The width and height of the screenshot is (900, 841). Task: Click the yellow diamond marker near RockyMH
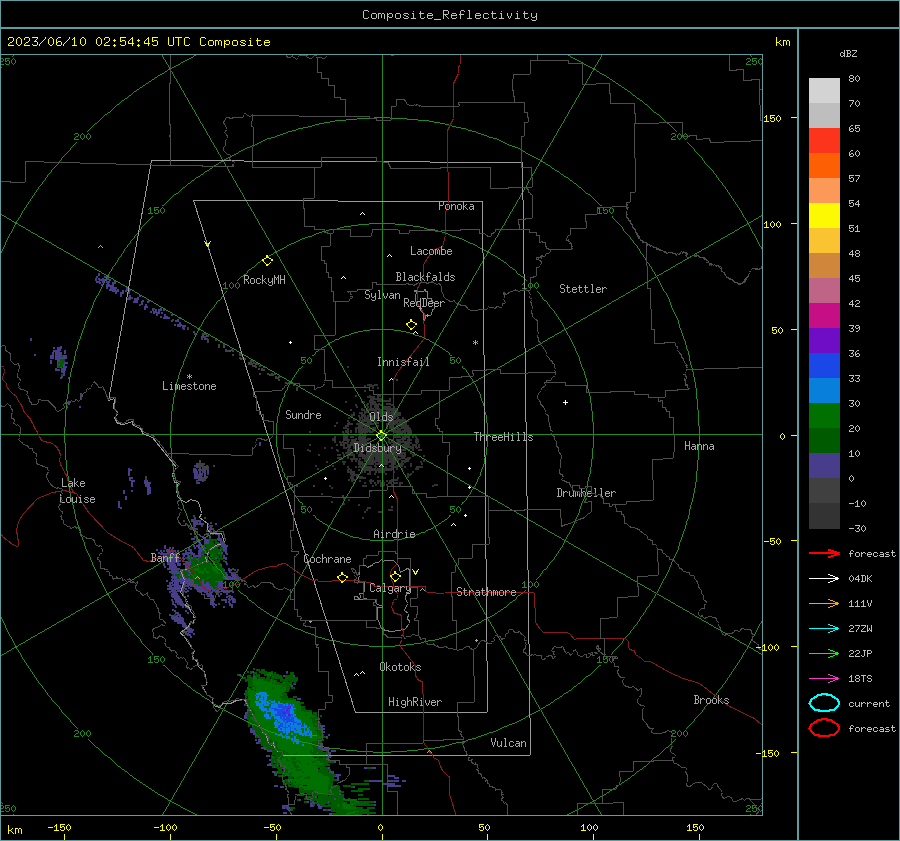tap(267, 261)
